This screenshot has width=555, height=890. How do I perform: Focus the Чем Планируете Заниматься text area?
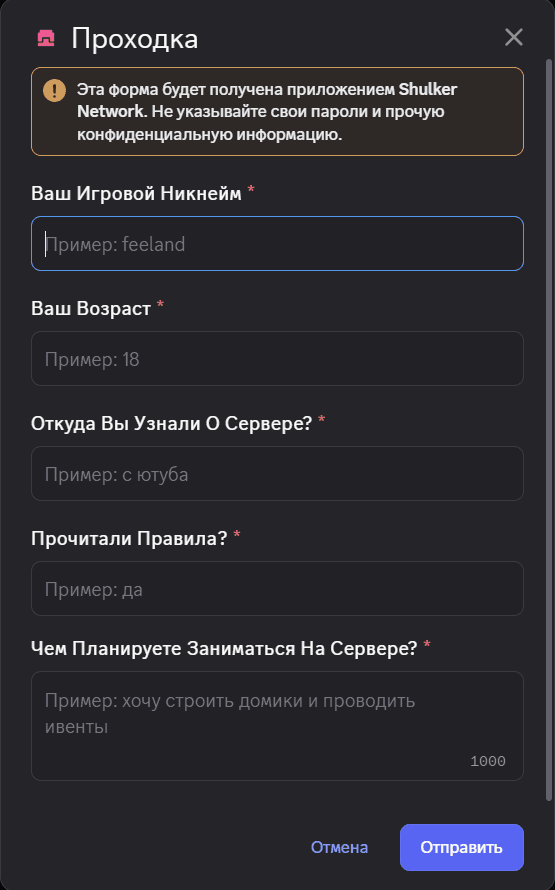pyautogui.click(x=277, y=726)
